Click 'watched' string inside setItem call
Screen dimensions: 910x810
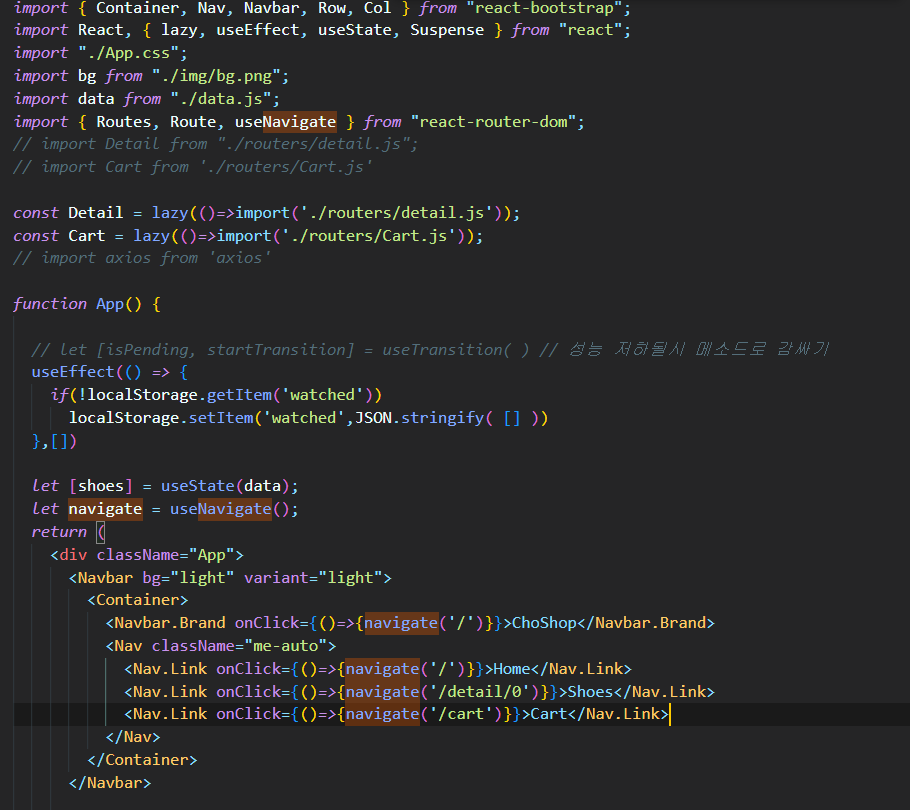coord(304,418)
